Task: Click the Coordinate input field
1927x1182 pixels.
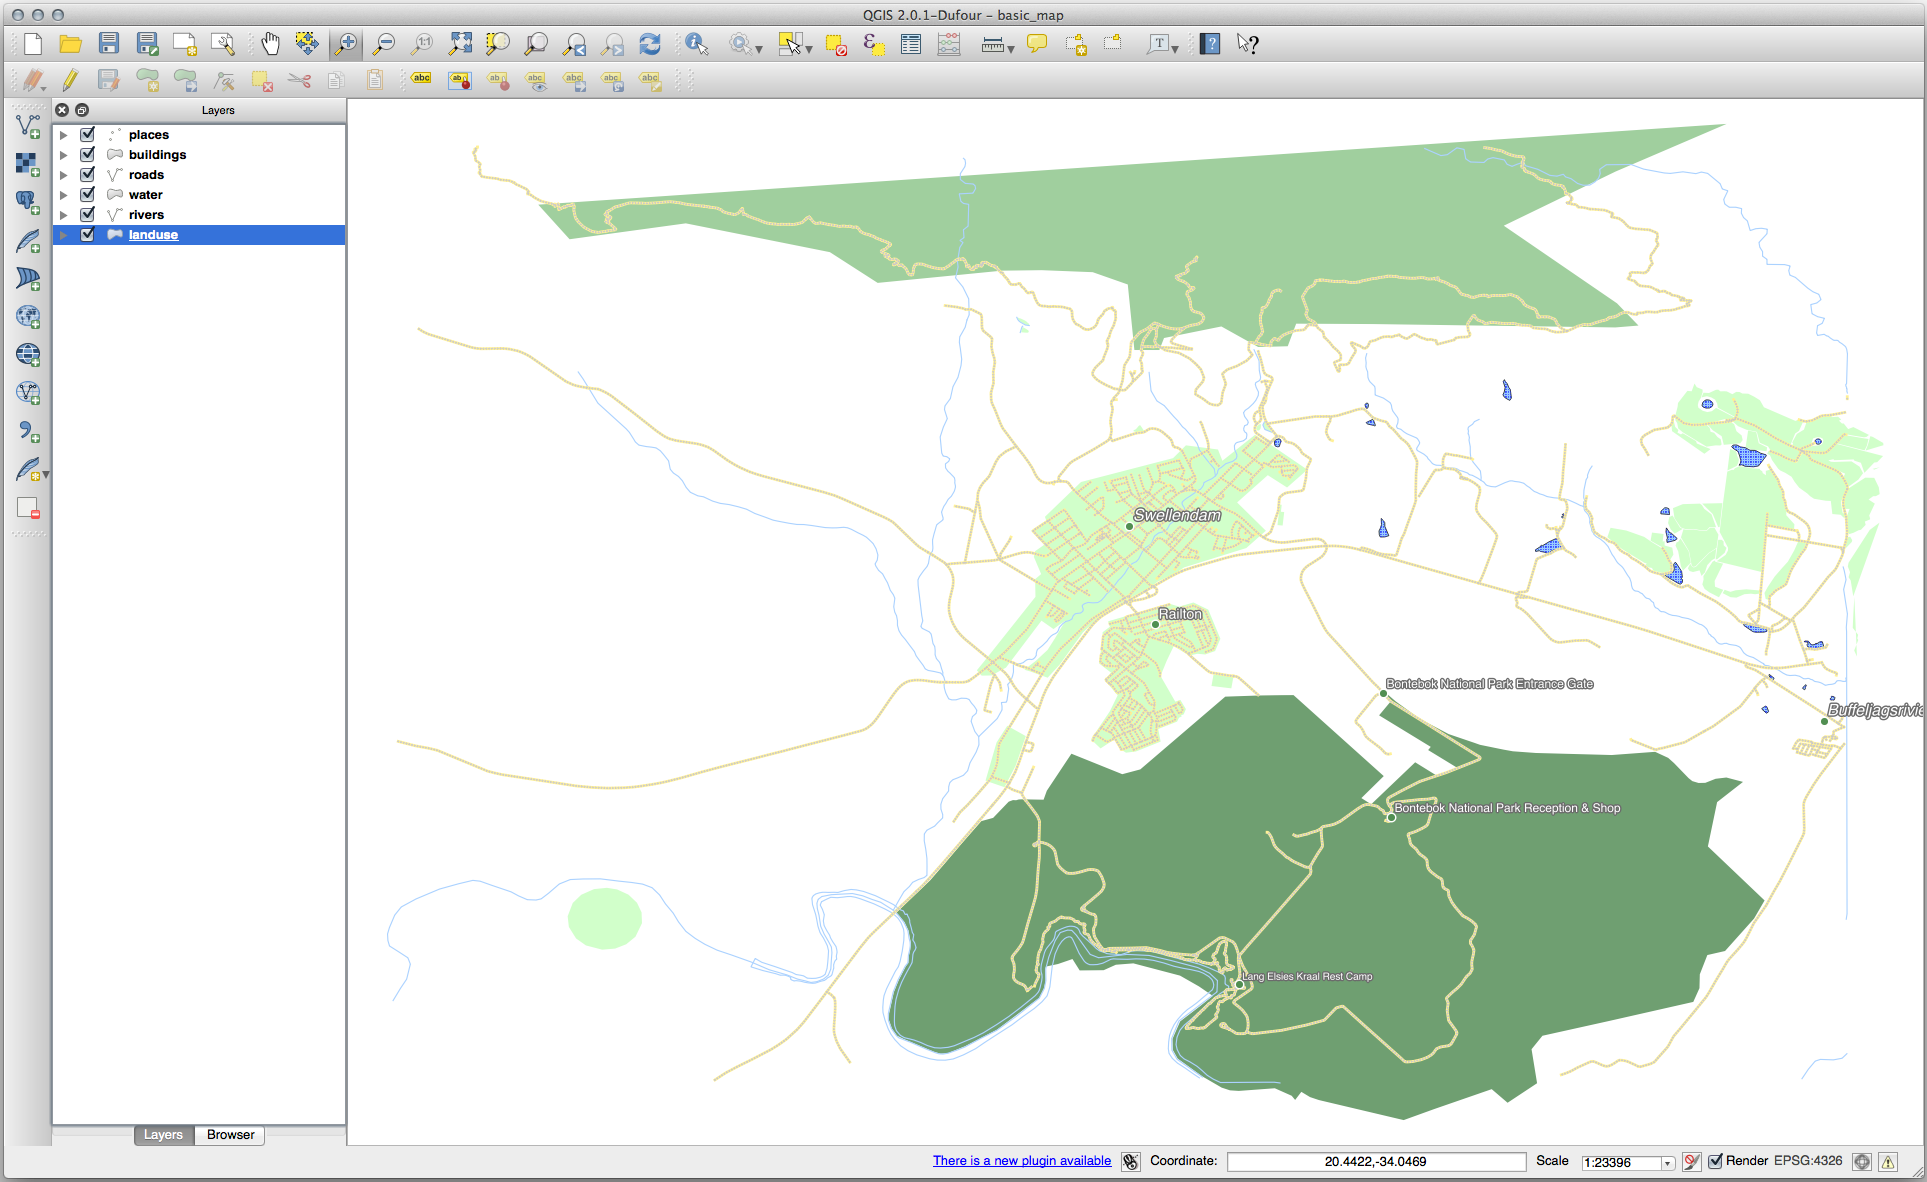Action: [1375, 1161]
